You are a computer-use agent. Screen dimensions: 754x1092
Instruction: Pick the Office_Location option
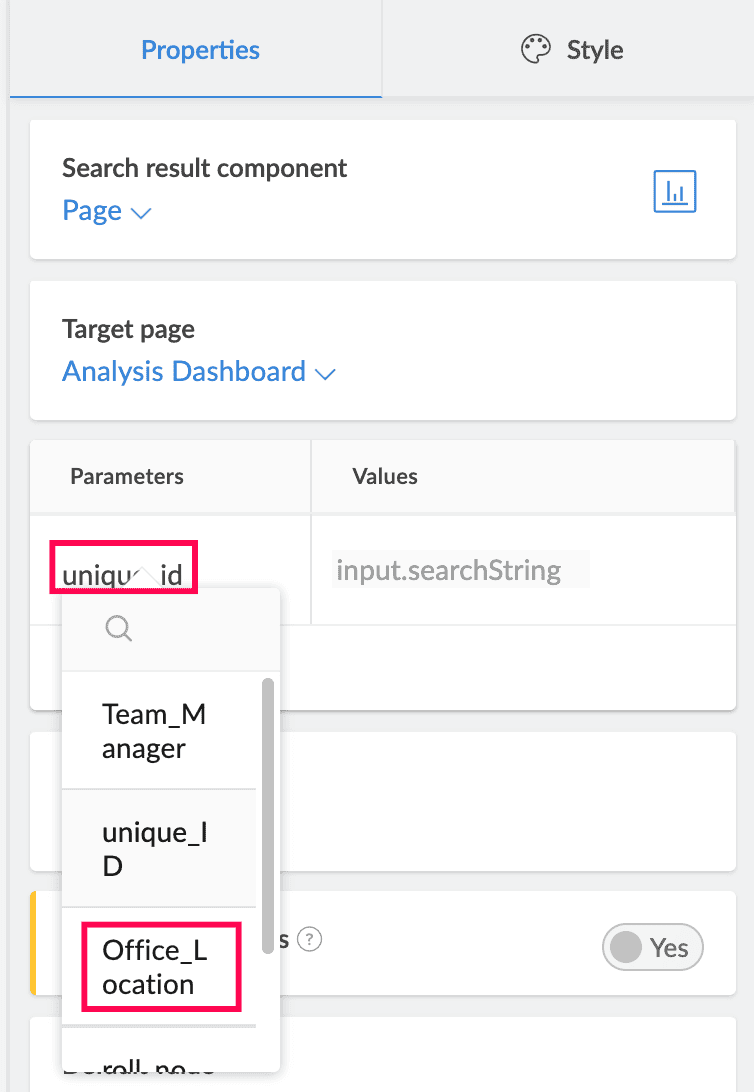pyautogui.click(x=155, y=967)
